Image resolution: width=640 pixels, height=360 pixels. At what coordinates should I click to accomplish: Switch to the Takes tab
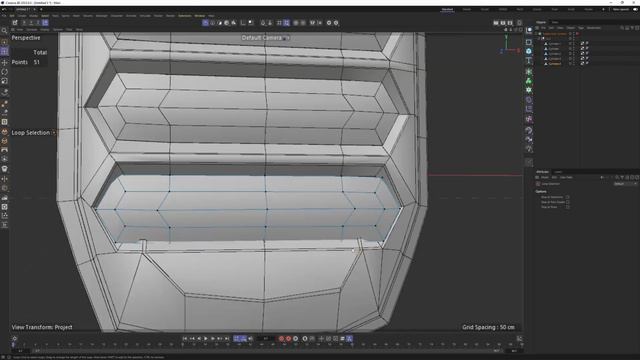pos(555,22)
